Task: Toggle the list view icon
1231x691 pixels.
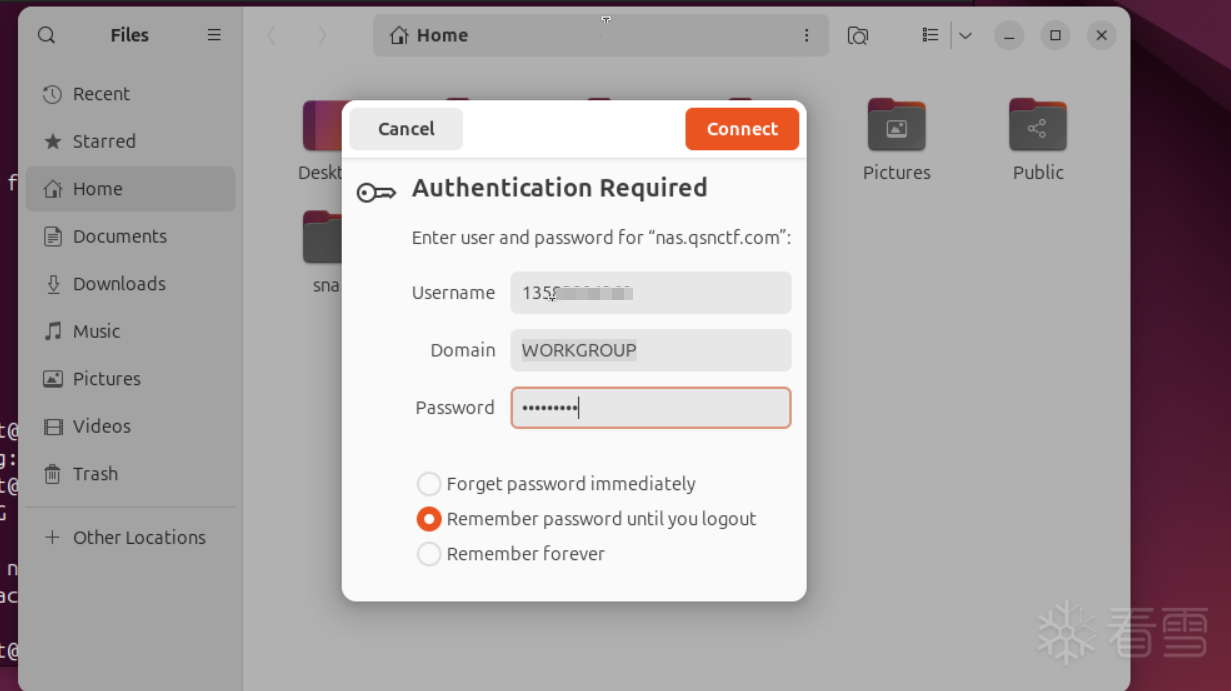Action: pos(930,35)
